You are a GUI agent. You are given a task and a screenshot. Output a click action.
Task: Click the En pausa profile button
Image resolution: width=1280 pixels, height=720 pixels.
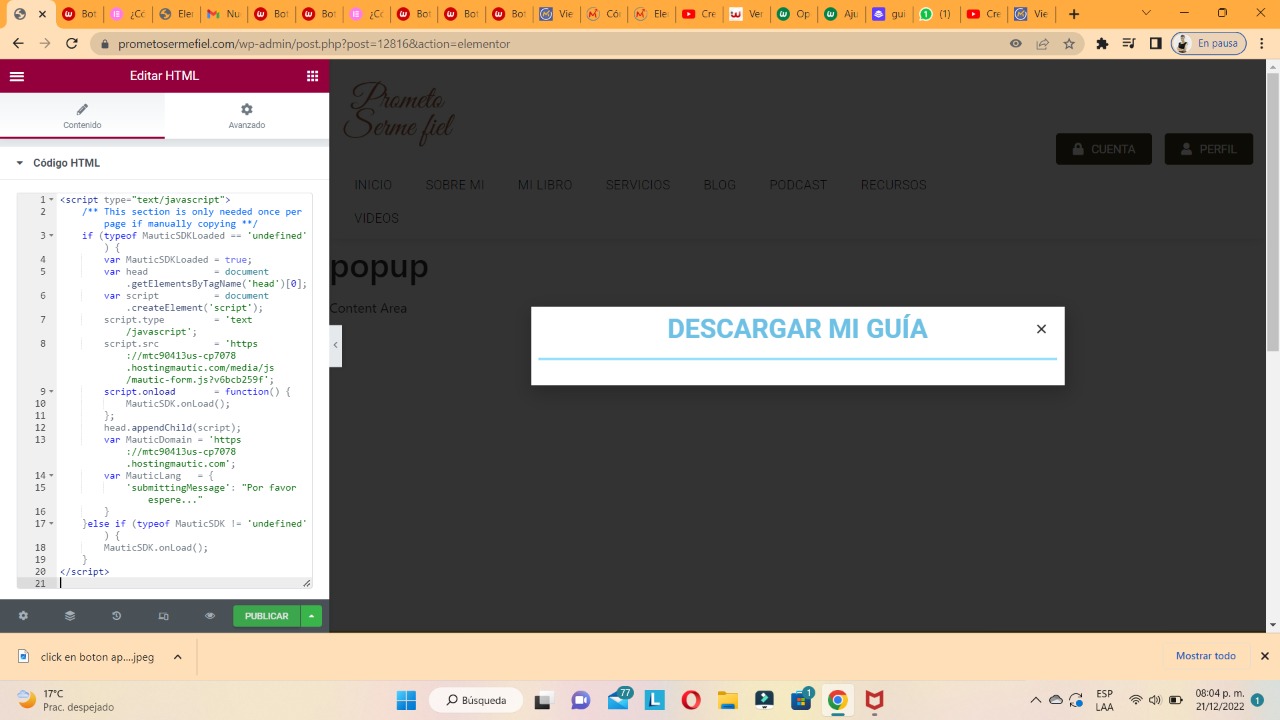point(1209,44)
